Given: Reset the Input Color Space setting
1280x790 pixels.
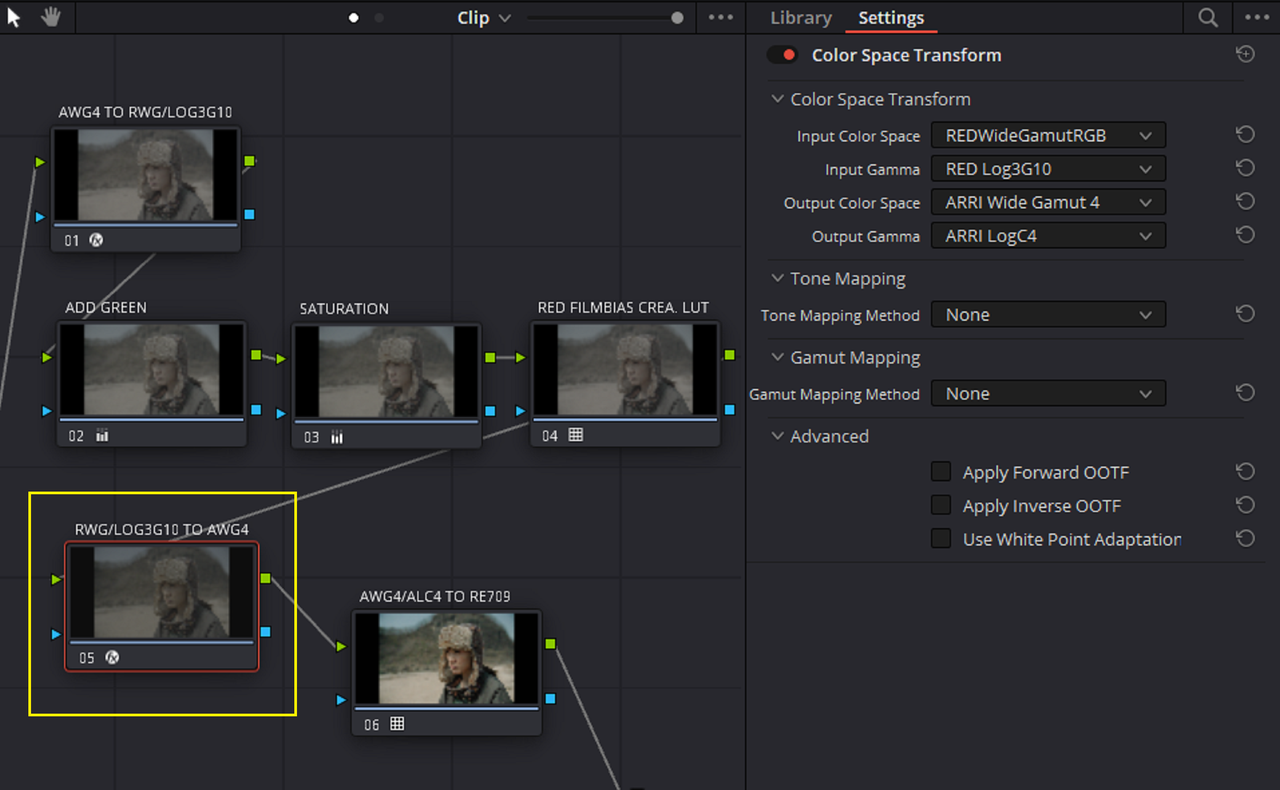Looking at the screenshot, I should (1245, 135).
